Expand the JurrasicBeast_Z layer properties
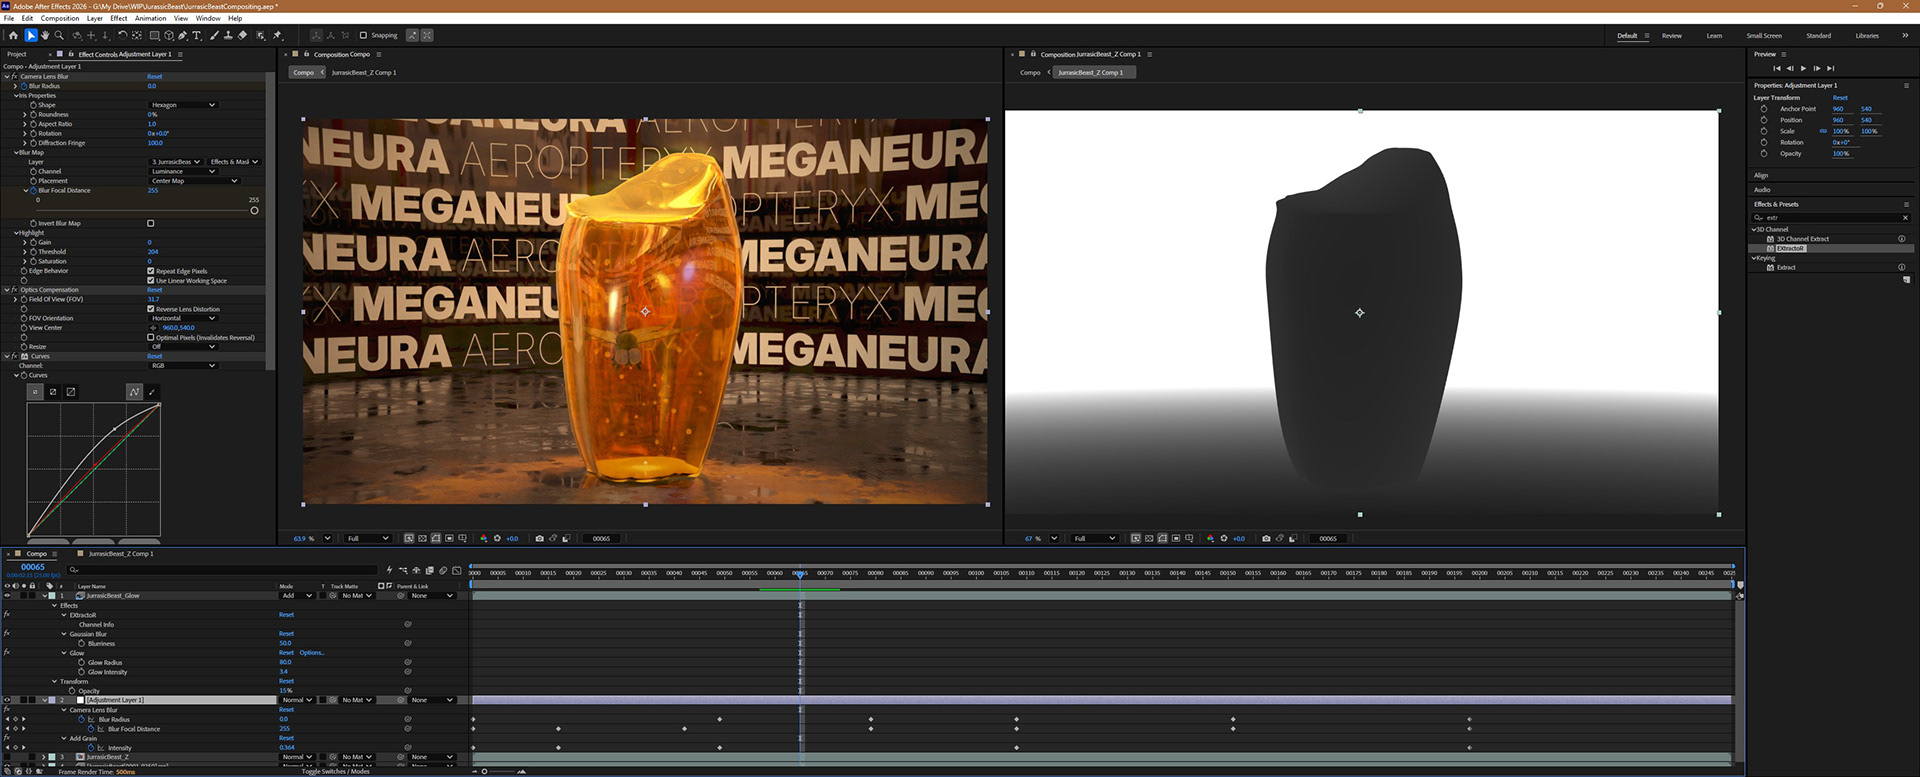Screen dimensions: 1920x777 tap(45, 757)
